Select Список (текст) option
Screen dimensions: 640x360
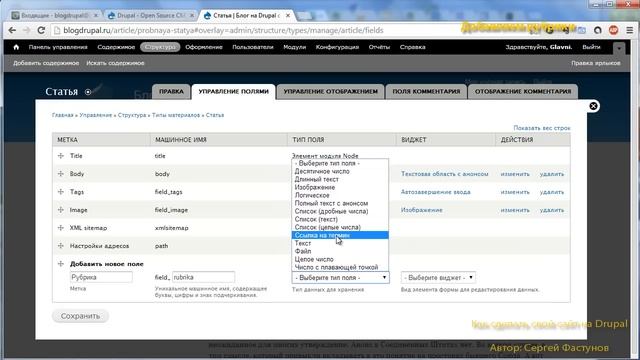340,219
